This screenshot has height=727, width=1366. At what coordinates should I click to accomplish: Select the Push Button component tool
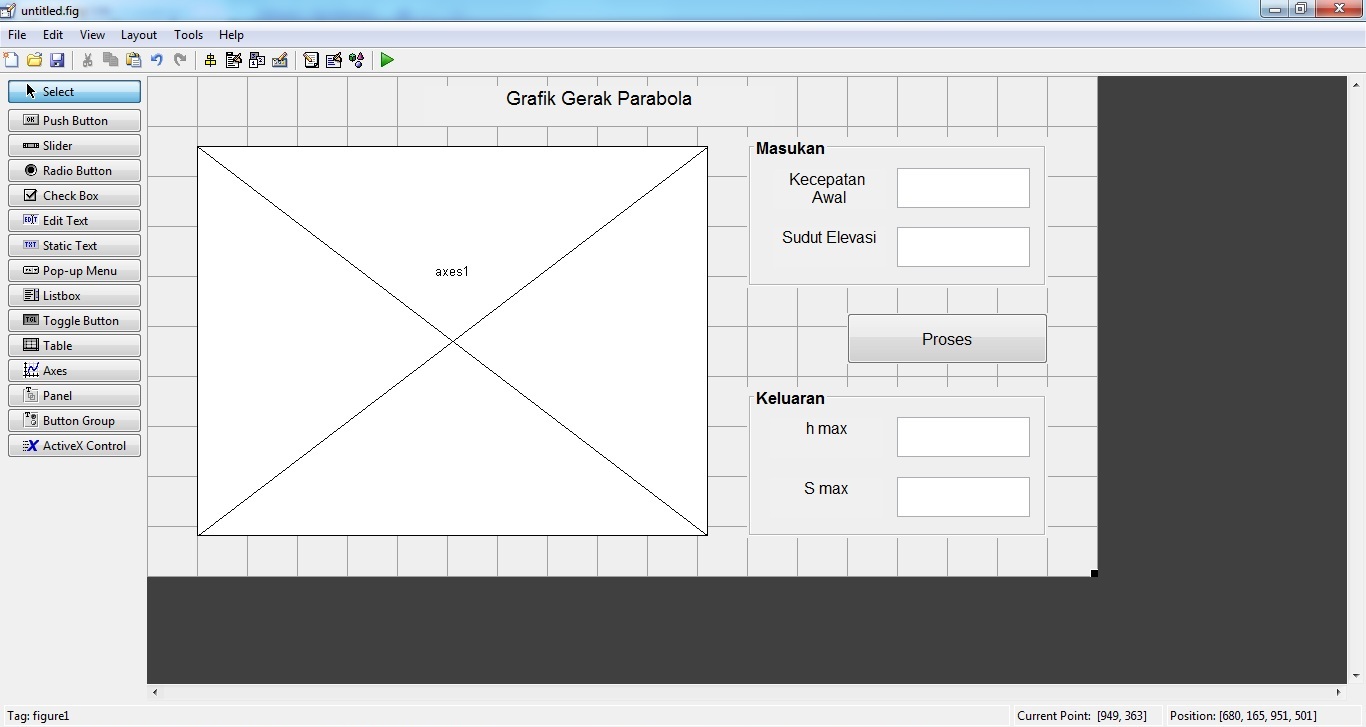coord(74,121)
